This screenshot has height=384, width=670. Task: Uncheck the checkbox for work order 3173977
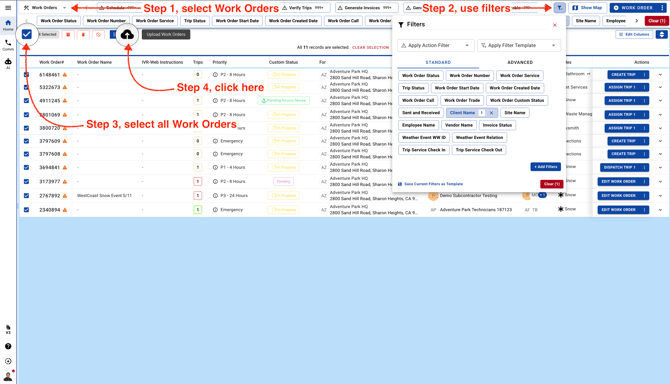[x=26, y=182]
